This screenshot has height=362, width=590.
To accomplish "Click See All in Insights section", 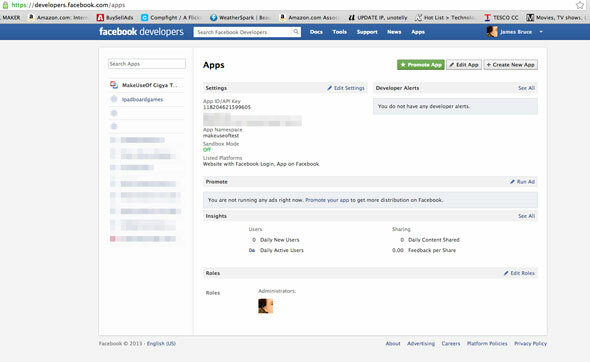I will (x=526, y=216).
